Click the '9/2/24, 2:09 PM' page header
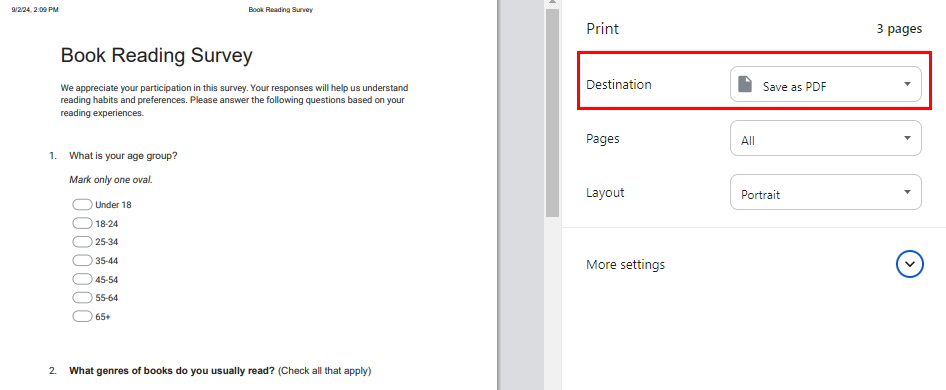946x390 pixels. (35, 10)
